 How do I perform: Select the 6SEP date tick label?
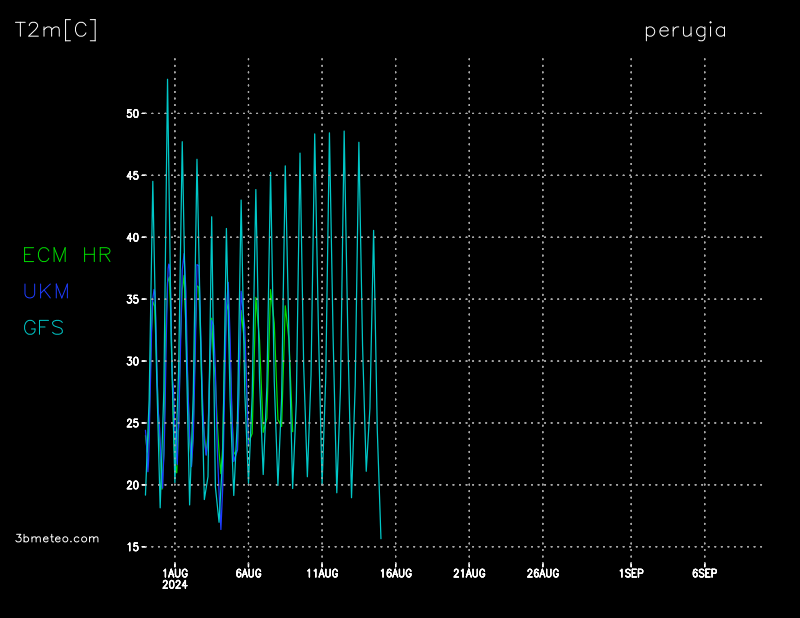click(704, 573)
